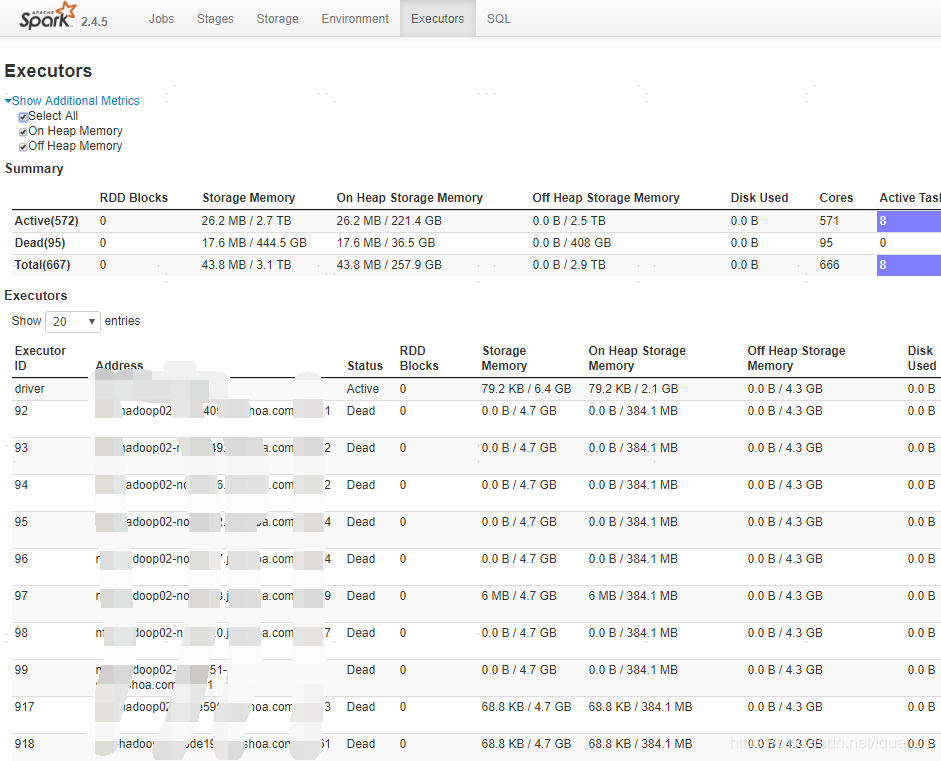
Task: Sort by Executor ID column
Action: pos(40,358)
